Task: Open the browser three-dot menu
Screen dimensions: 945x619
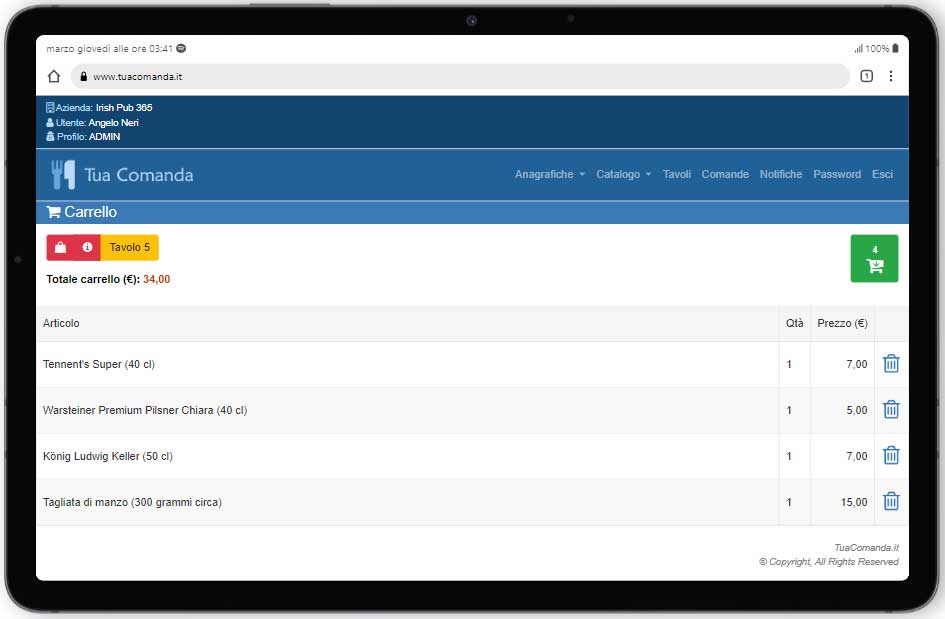Action: point(891,76)
